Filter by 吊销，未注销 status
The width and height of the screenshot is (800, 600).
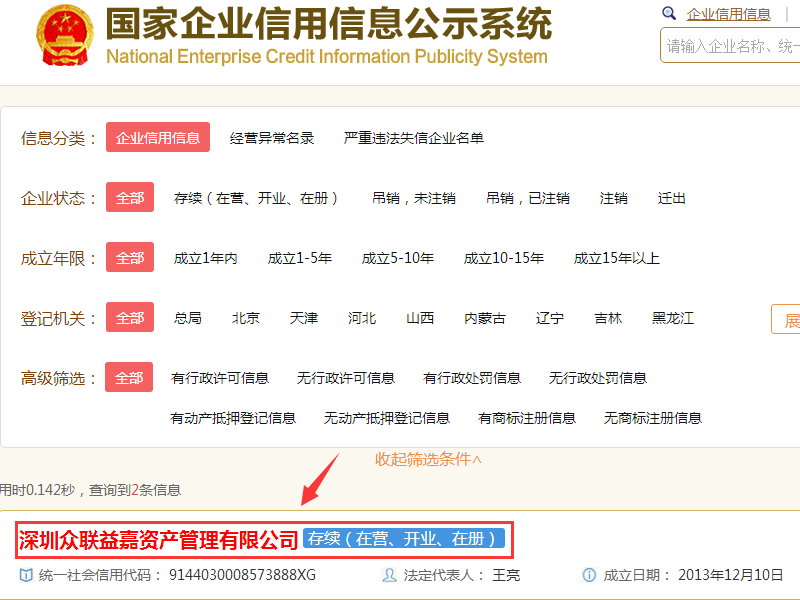click(413, 198)
